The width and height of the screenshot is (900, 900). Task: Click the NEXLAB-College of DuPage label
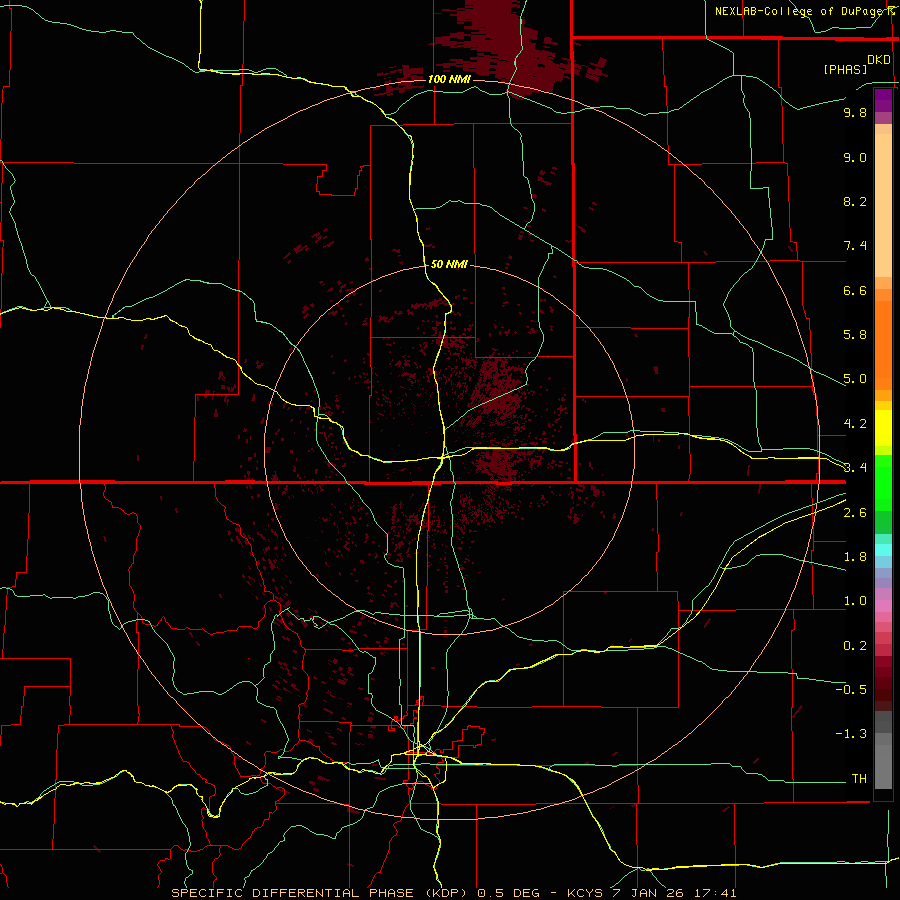[801, 11]
